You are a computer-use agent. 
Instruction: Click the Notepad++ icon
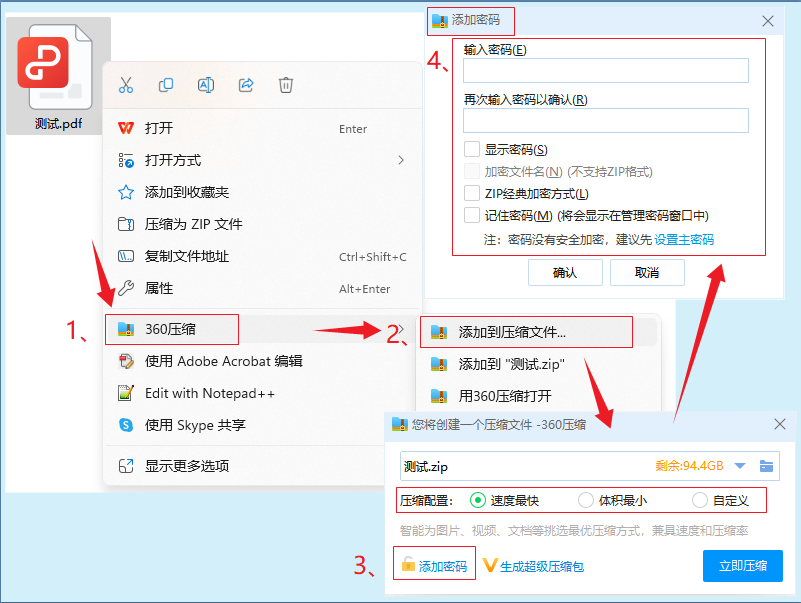(x=126, y=393)
